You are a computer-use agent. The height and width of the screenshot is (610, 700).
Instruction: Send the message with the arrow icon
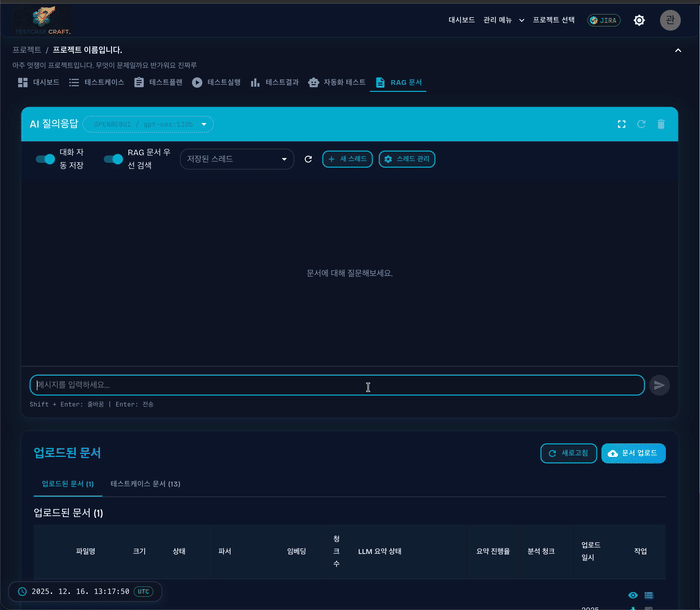(659, 385)
